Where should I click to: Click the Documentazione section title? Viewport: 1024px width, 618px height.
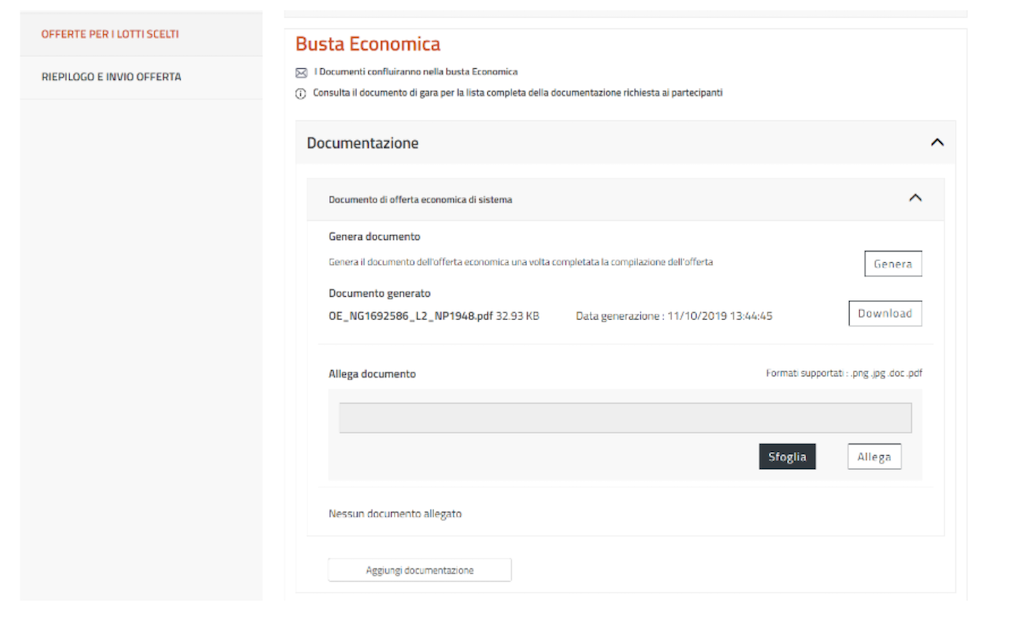click(362, 143)
